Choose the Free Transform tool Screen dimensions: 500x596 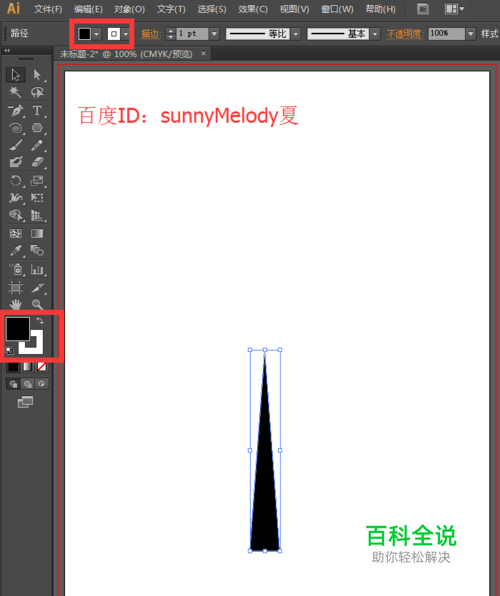tap(37, 198)
